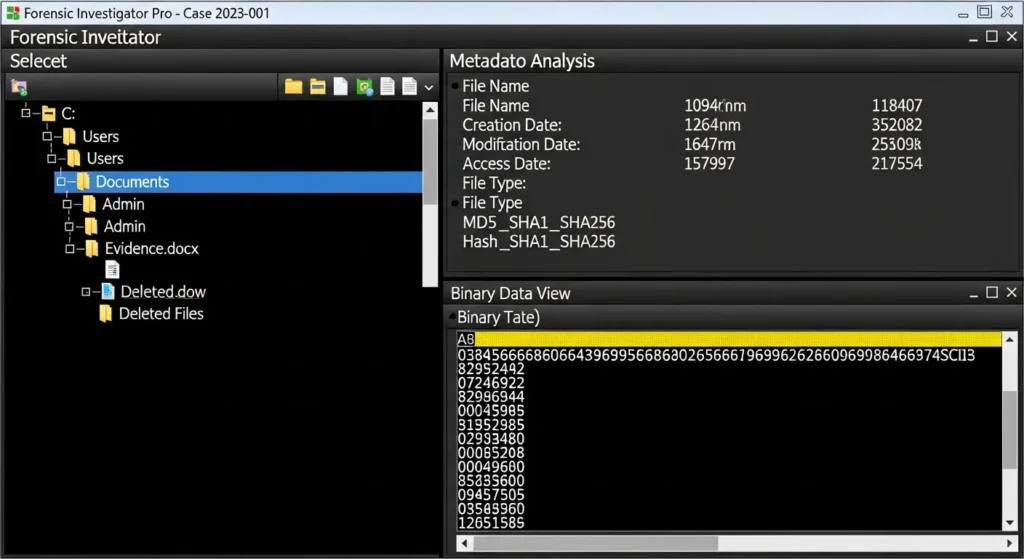Select the highlighted A8 binary row
This screenshot has width=1024, height=559.
pyautogui.click(x=729, y=339)
